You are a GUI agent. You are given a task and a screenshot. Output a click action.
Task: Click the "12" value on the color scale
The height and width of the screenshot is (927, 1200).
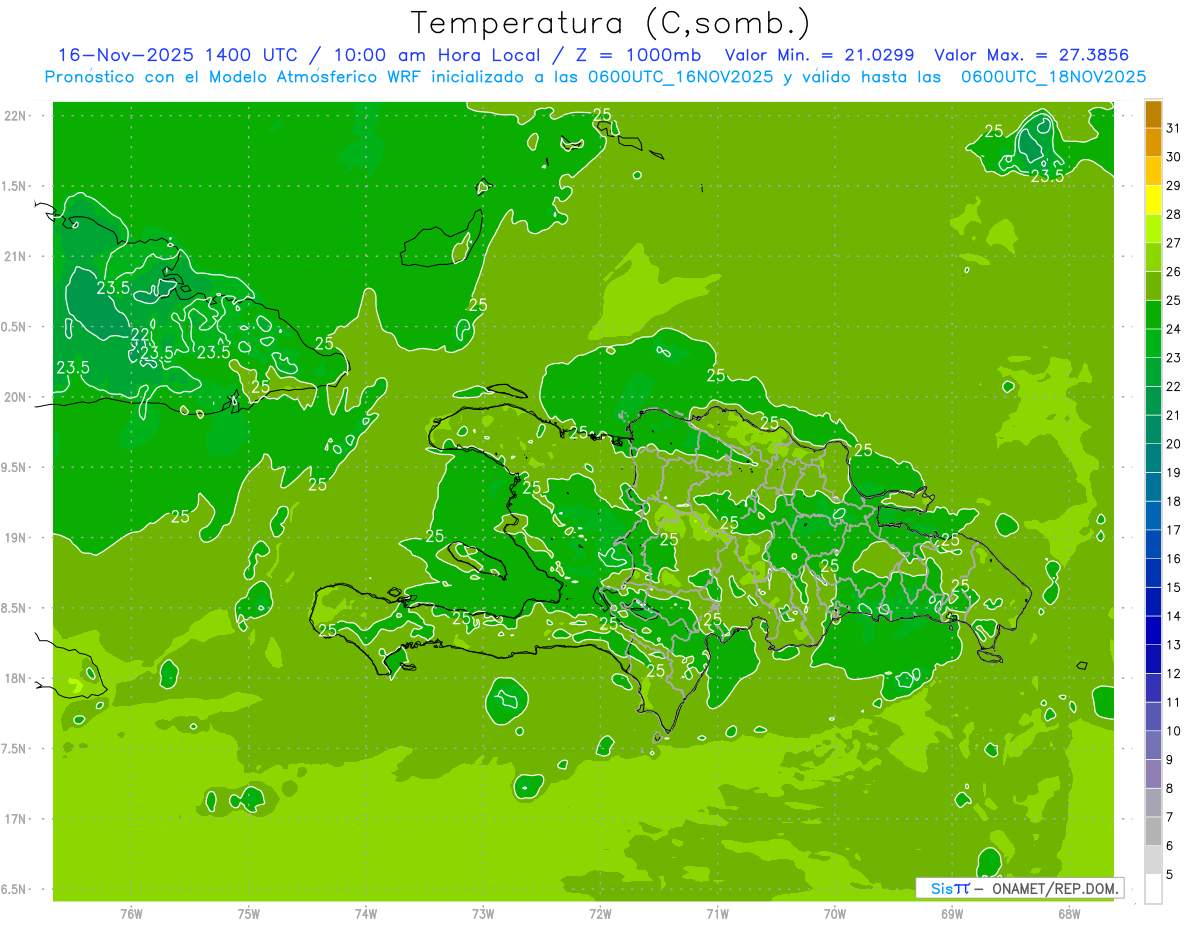[1174, 674]
